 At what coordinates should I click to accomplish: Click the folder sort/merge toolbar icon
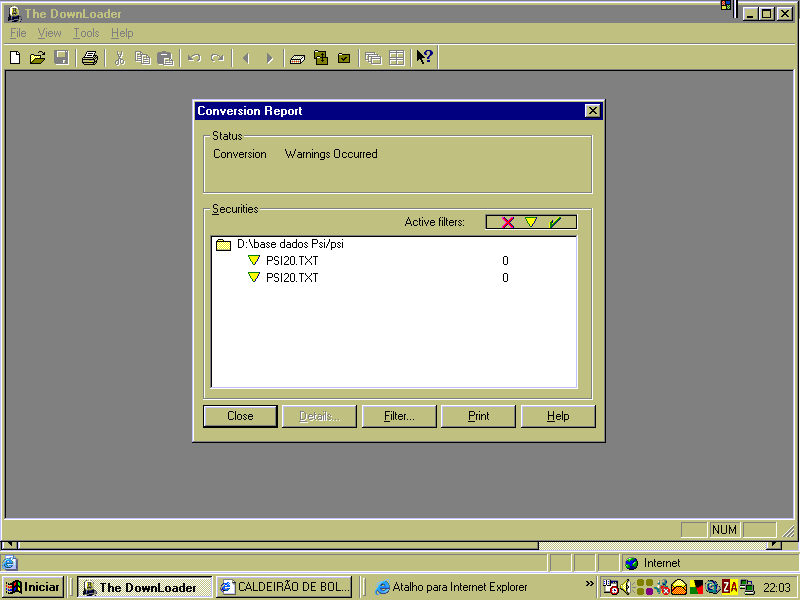321,58
